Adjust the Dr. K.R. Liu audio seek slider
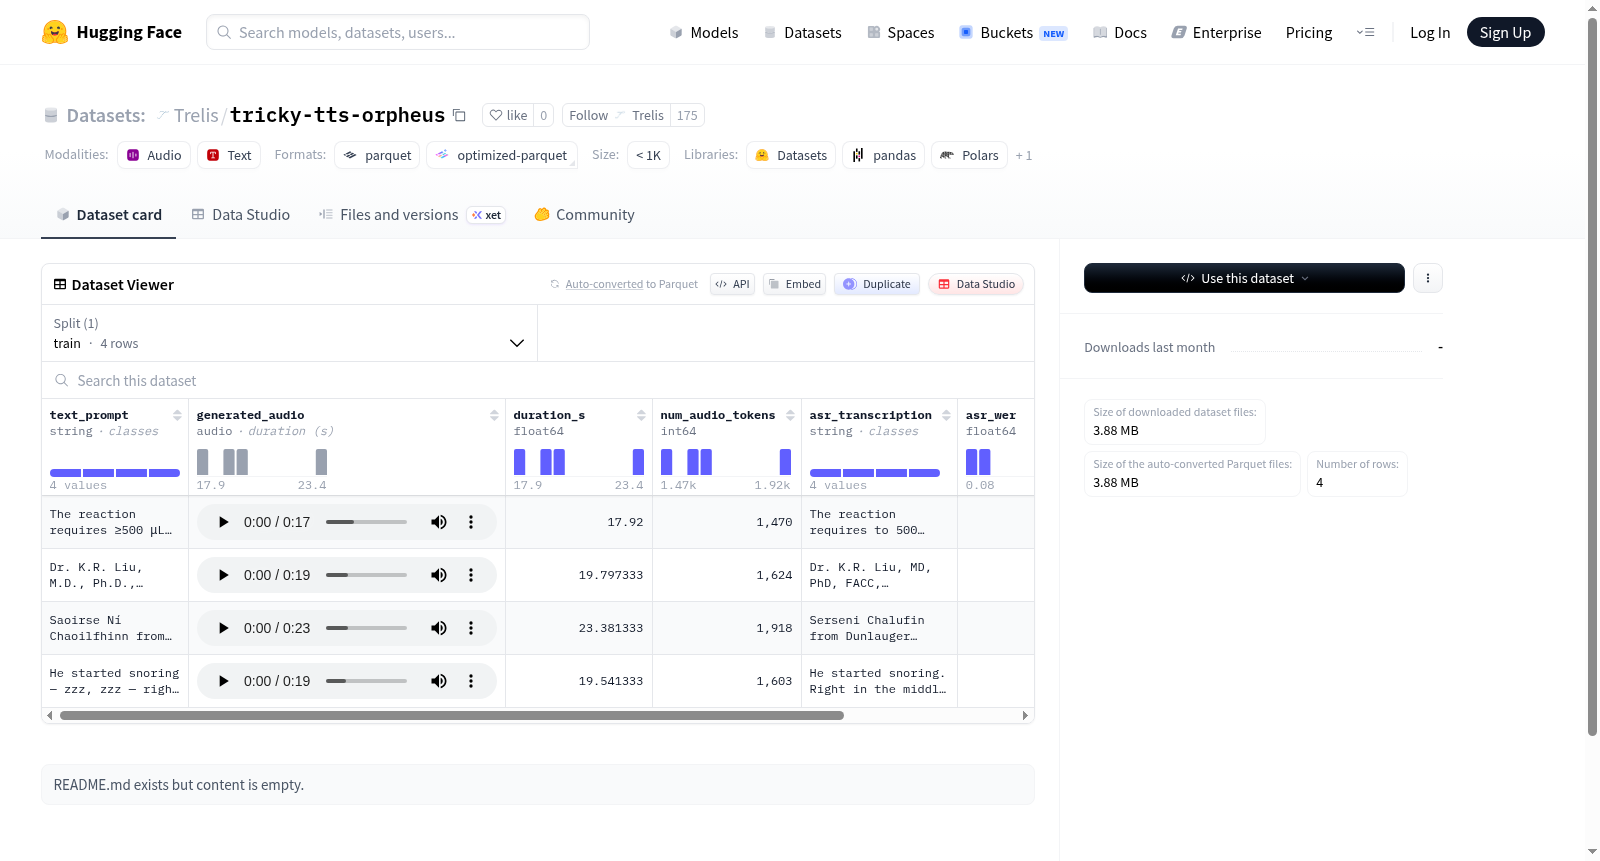The image size is (1600, 861). coord(366,575)
